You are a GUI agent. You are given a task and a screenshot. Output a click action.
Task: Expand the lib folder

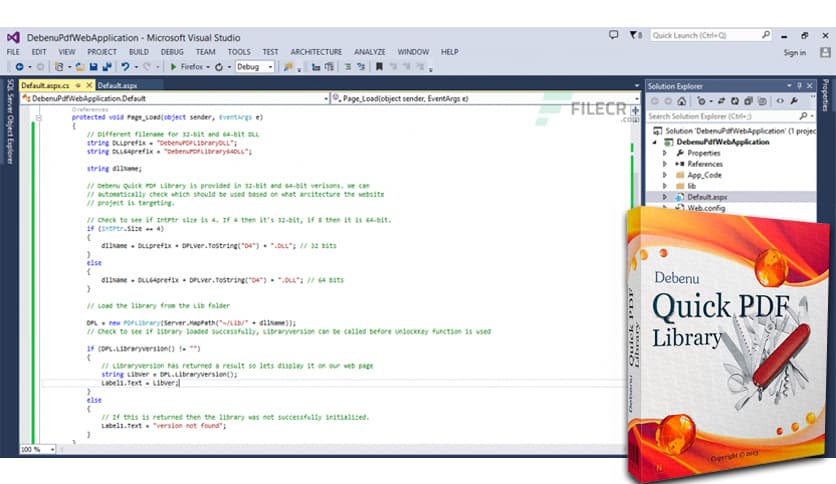point(665,186)
